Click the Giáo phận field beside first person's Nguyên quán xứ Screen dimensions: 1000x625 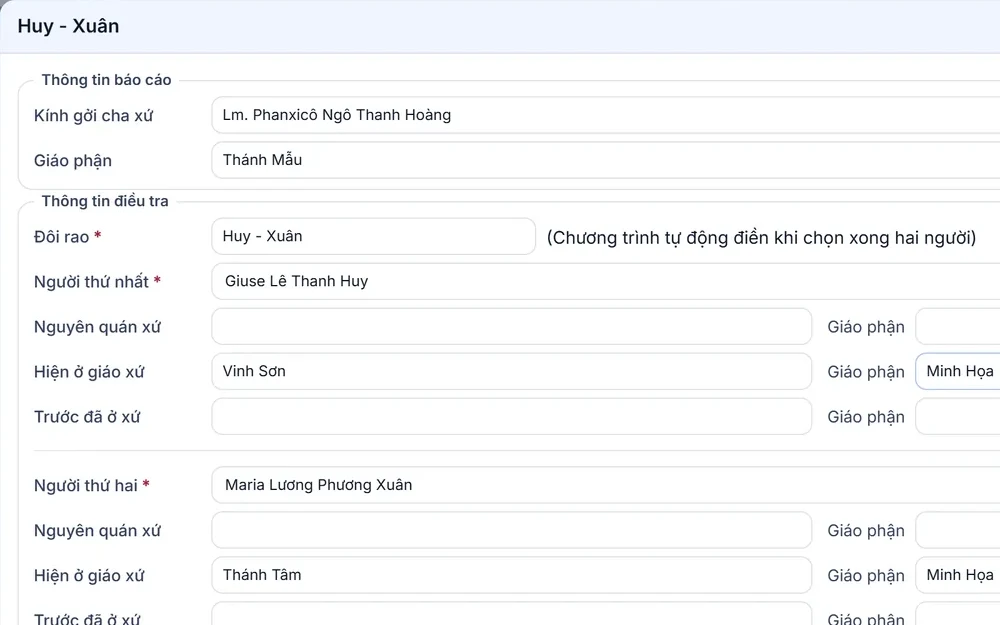pyautogui.click(x=958, y=327)
